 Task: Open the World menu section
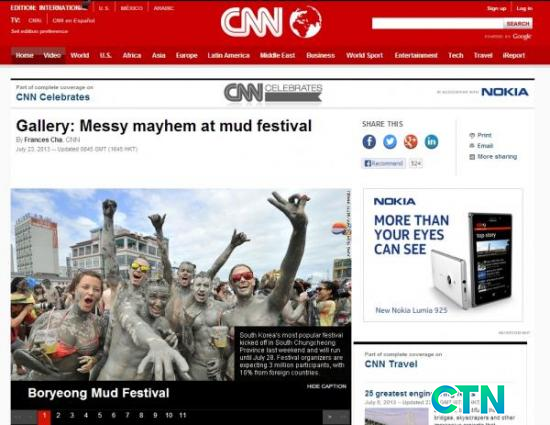[x=80, y=55]
